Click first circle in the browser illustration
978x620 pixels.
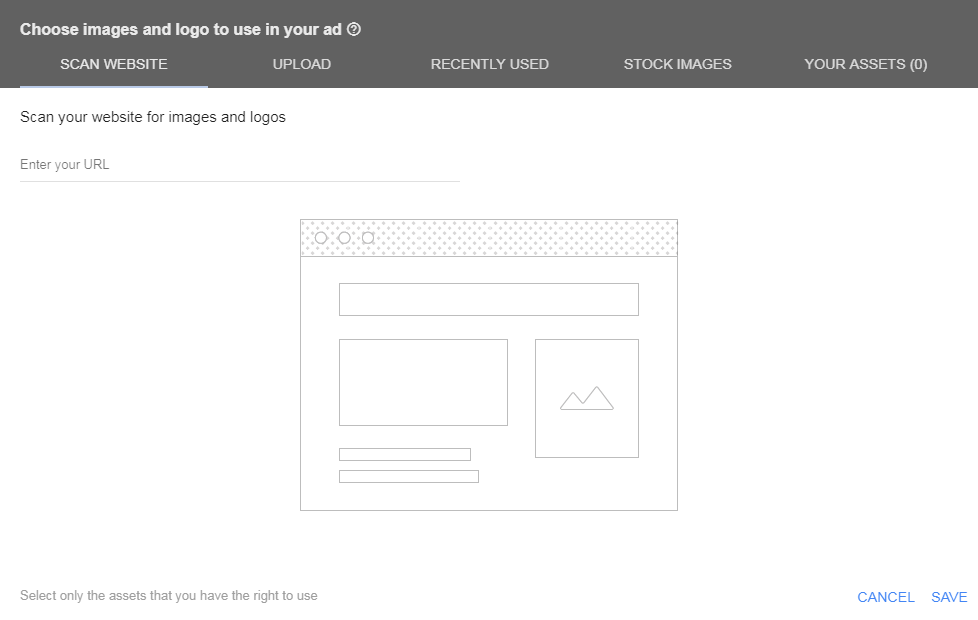pos(321,238)
